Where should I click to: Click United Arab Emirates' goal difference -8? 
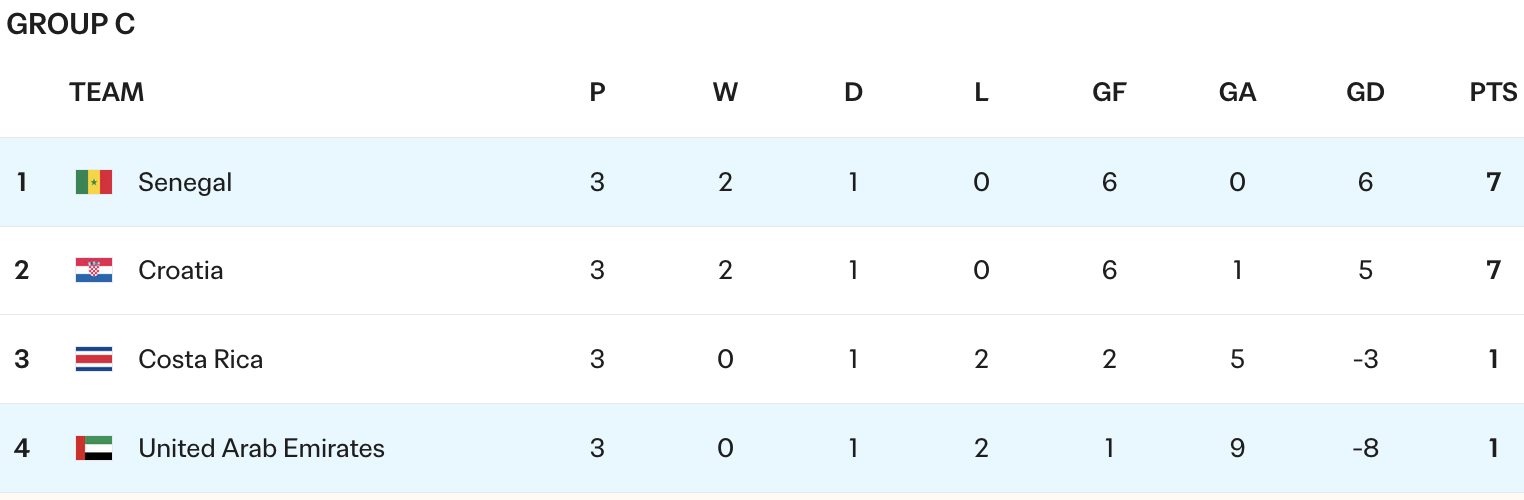[x=1365, y=448]
